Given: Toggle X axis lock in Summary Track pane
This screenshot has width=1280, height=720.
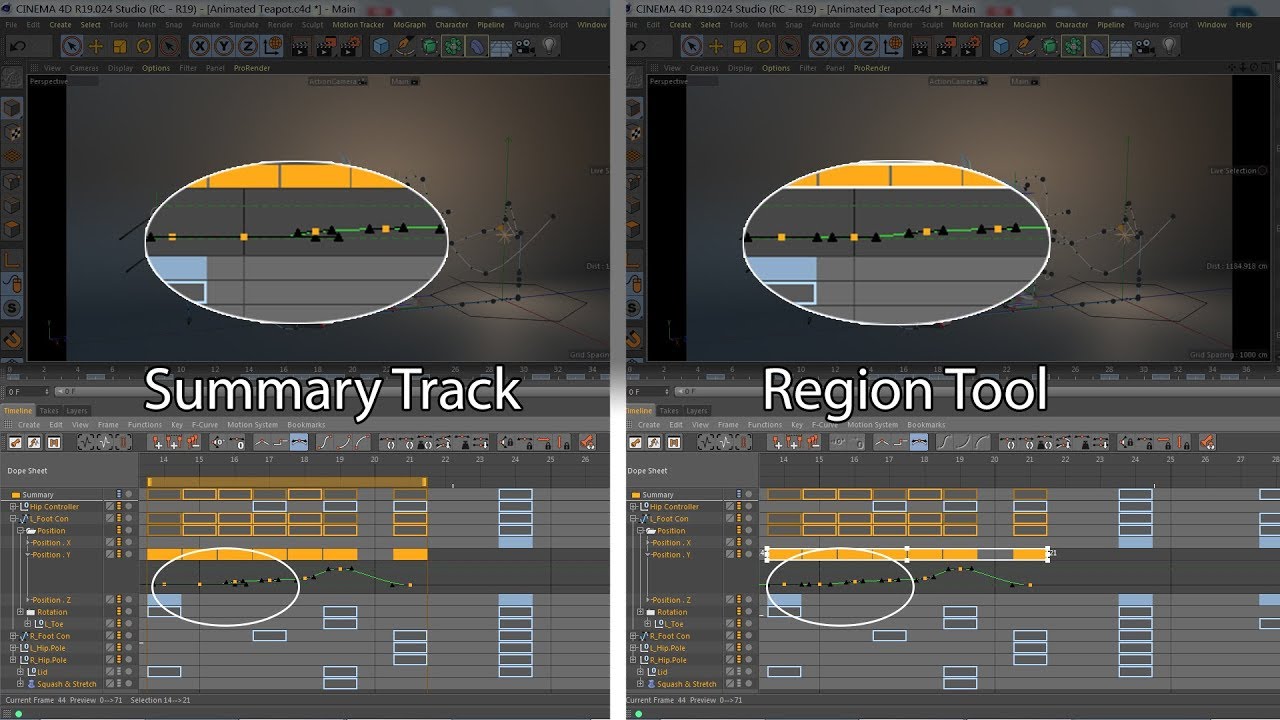Looking at the screenshot, I should (x=199, y=45).
